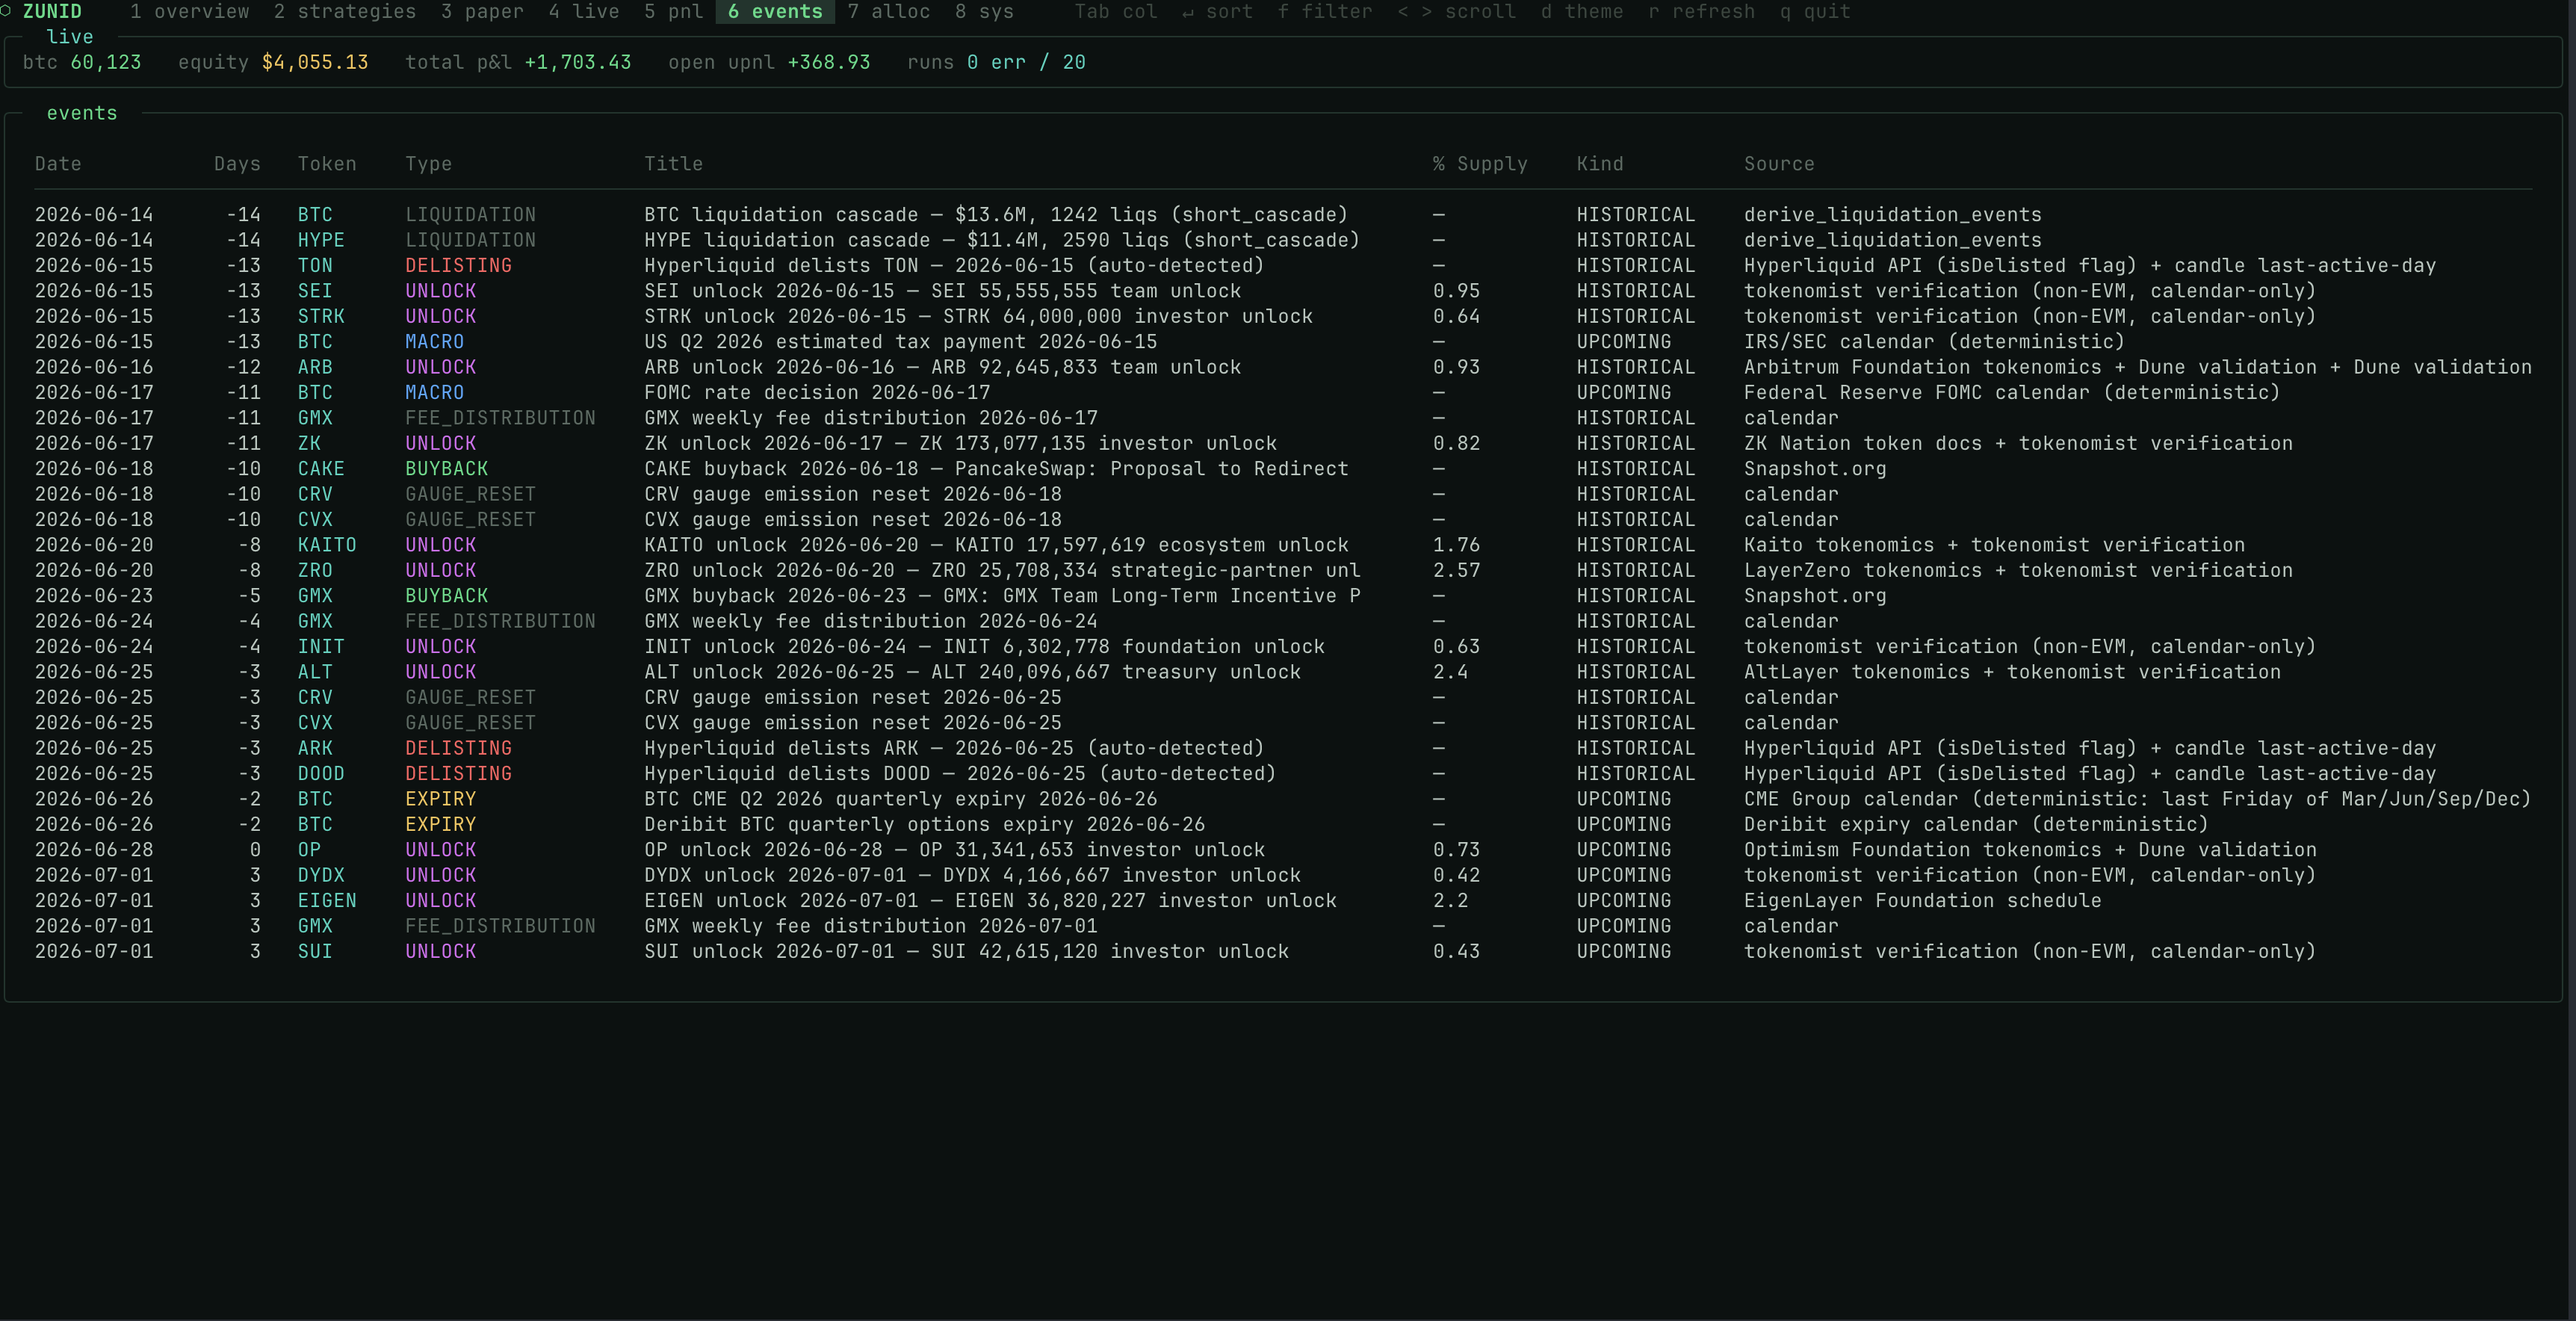Click the GMX buyback 2026-06-23 title
2576x1321 pixels.
(x=1002, y=596)
